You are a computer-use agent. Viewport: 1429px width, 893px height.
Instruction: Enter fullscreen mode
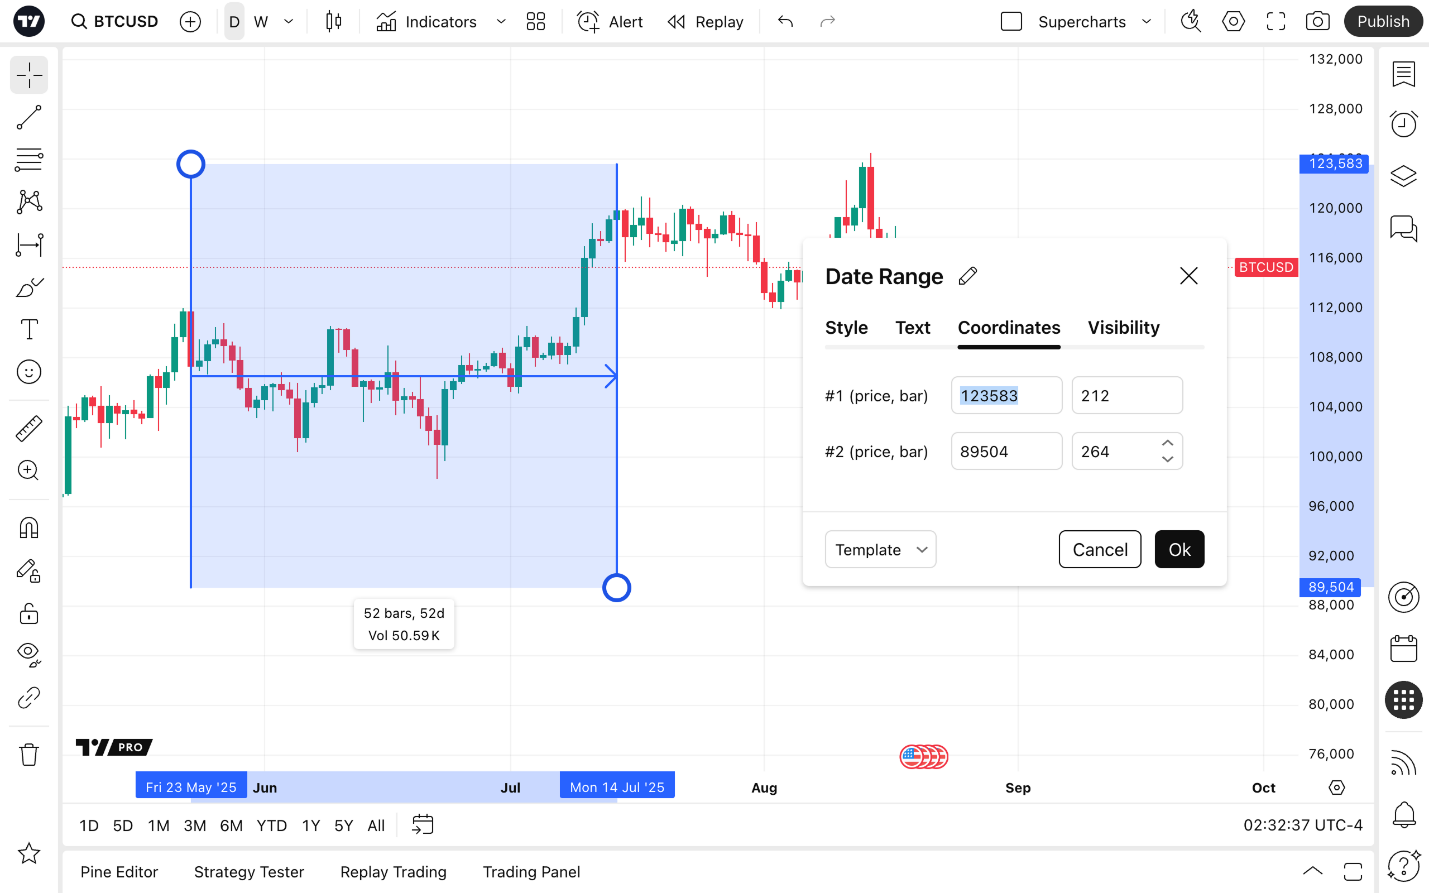tap(1276, 21)
